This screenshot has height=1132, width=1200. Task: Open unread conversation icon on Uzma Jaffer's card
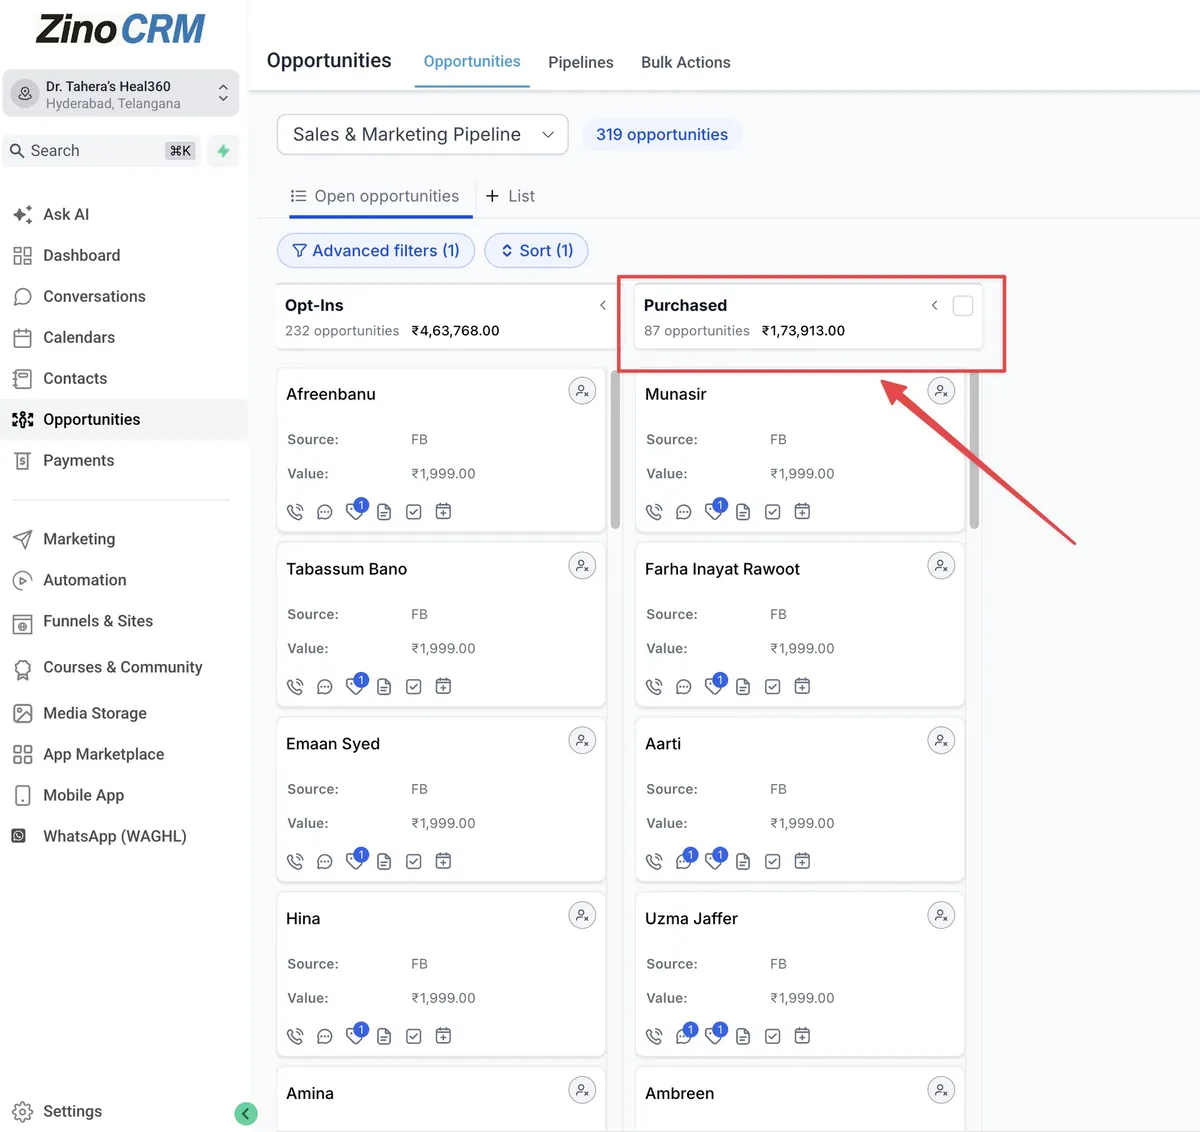[685, 1035]
